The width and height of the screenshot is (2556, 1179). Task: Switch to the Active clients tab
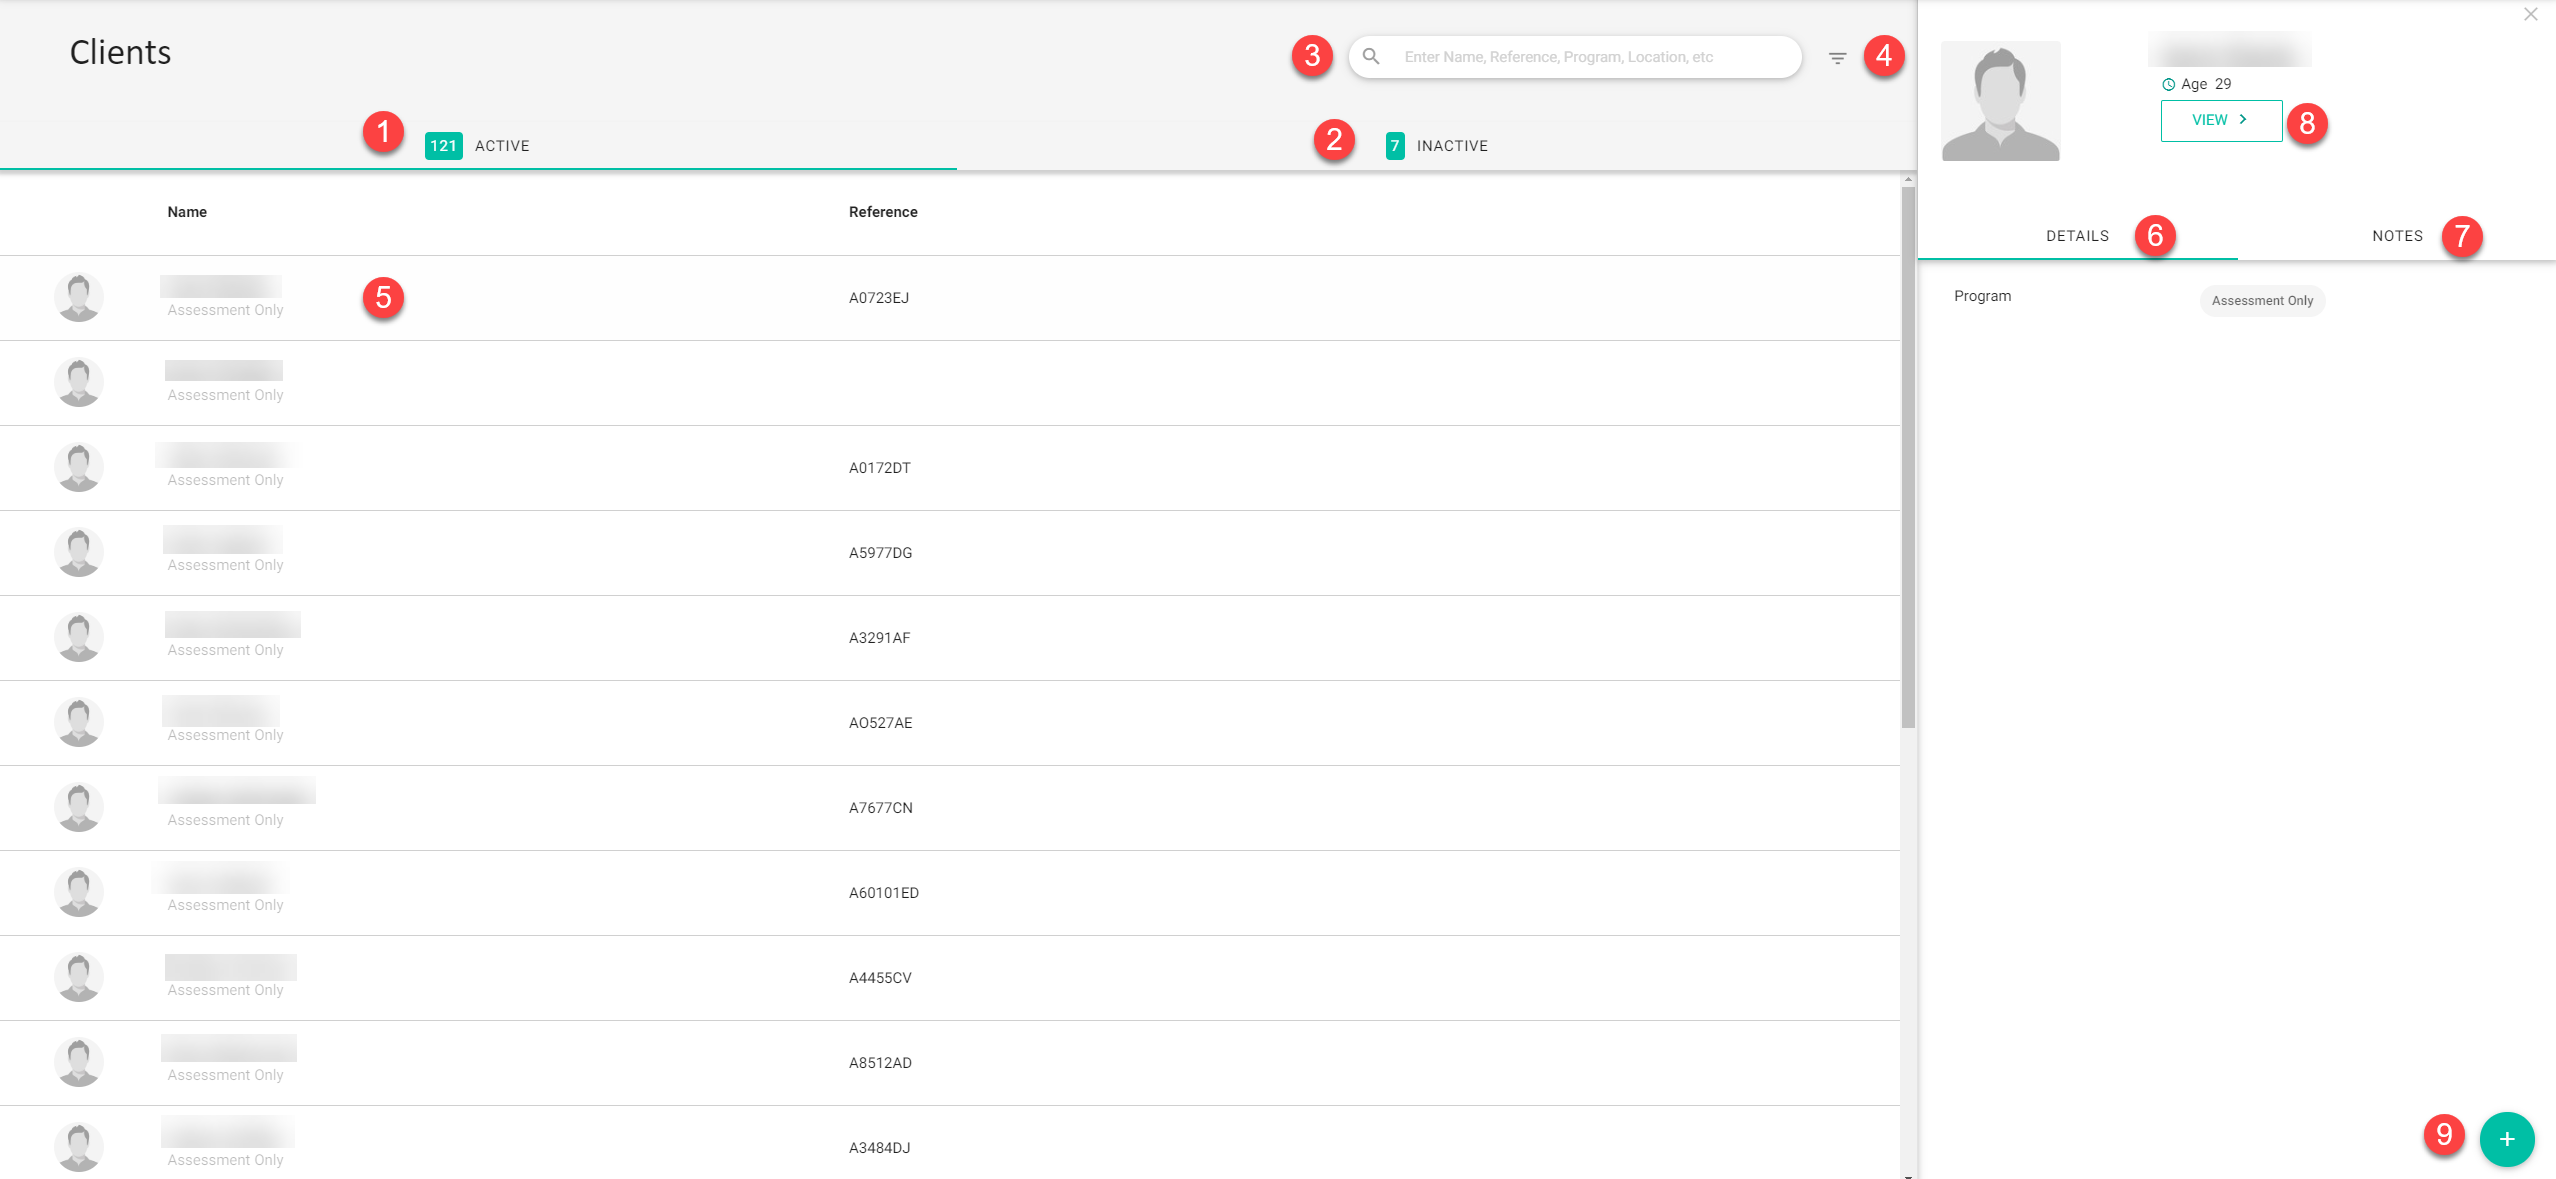click(478, 146)
